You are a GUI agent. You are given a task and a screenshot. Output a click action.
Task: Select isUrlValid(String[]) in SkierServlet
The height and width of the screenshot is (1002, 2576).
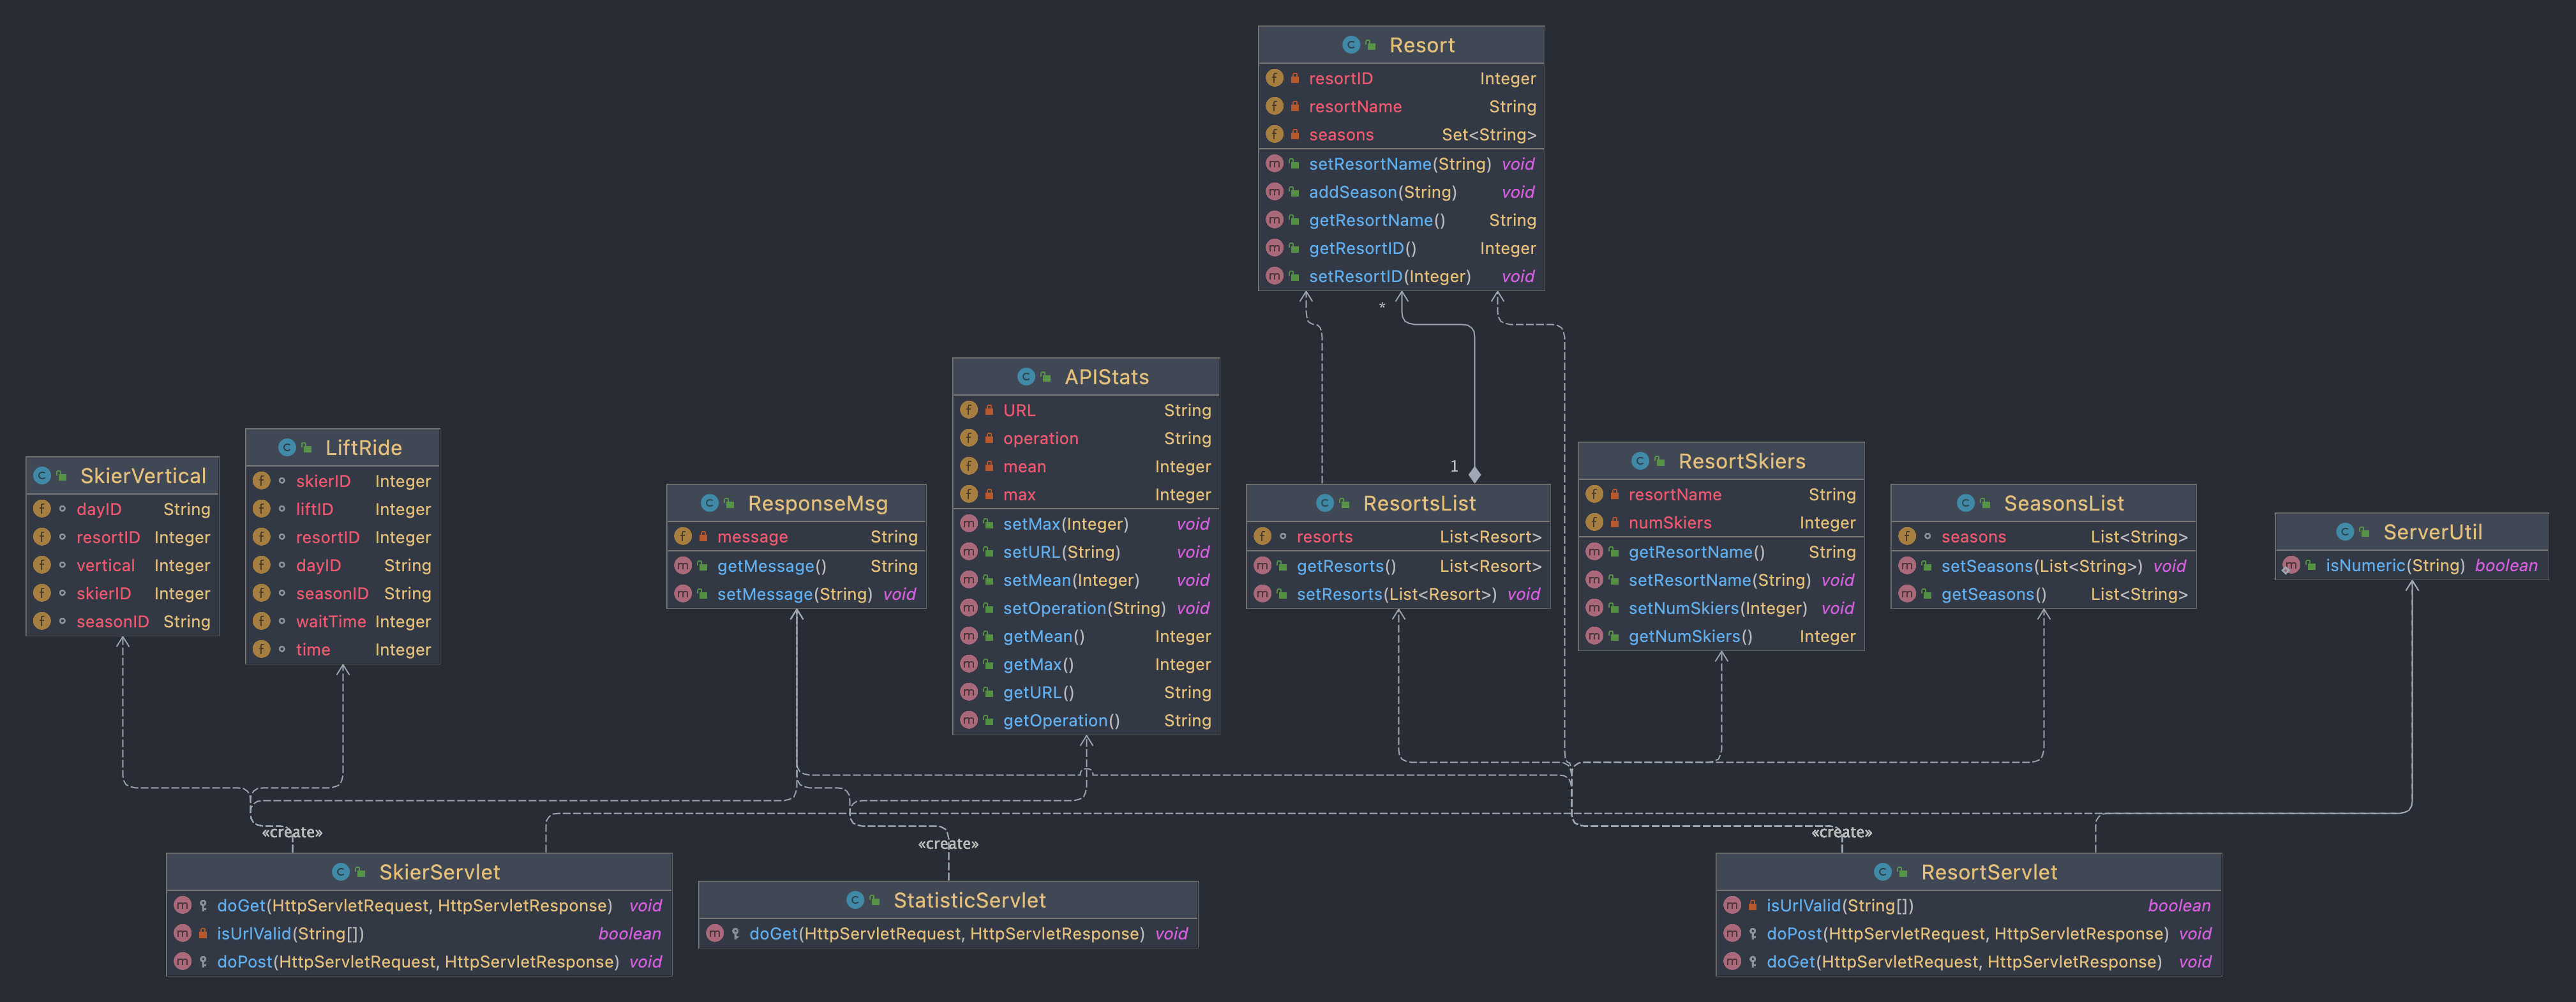290,933
